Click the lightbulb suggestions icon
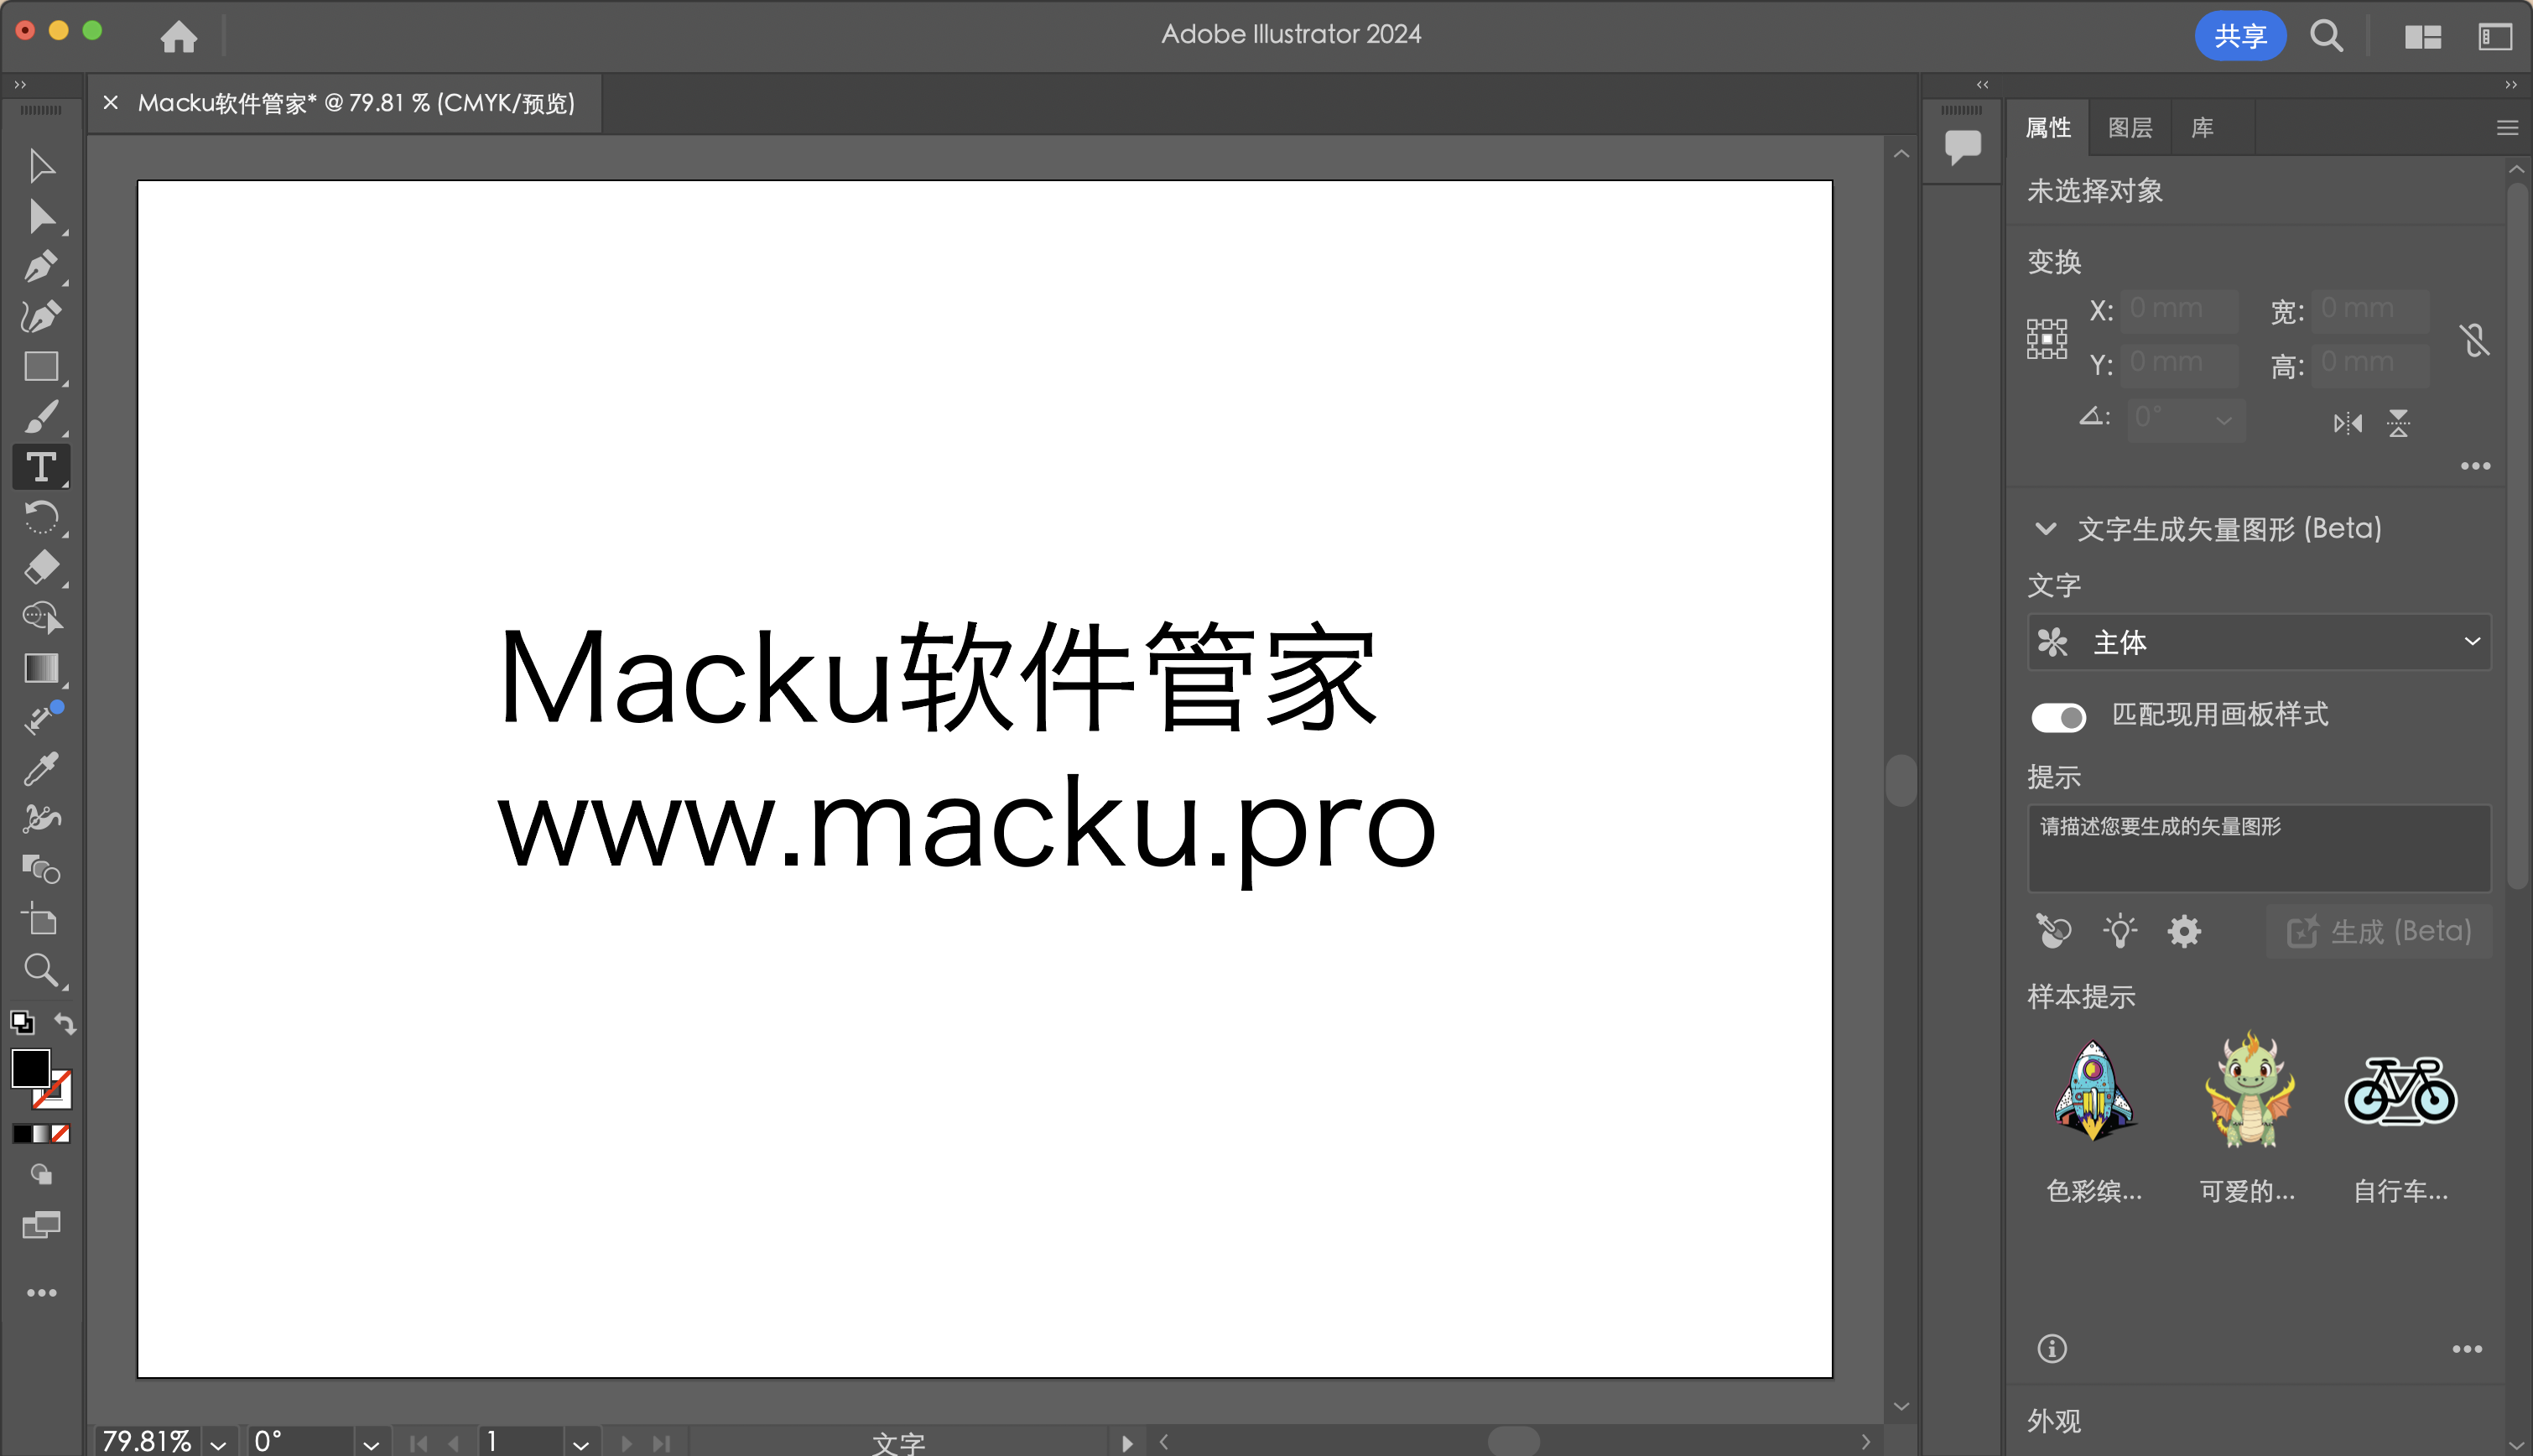2533x1456 pixels. click(2119, 931)
